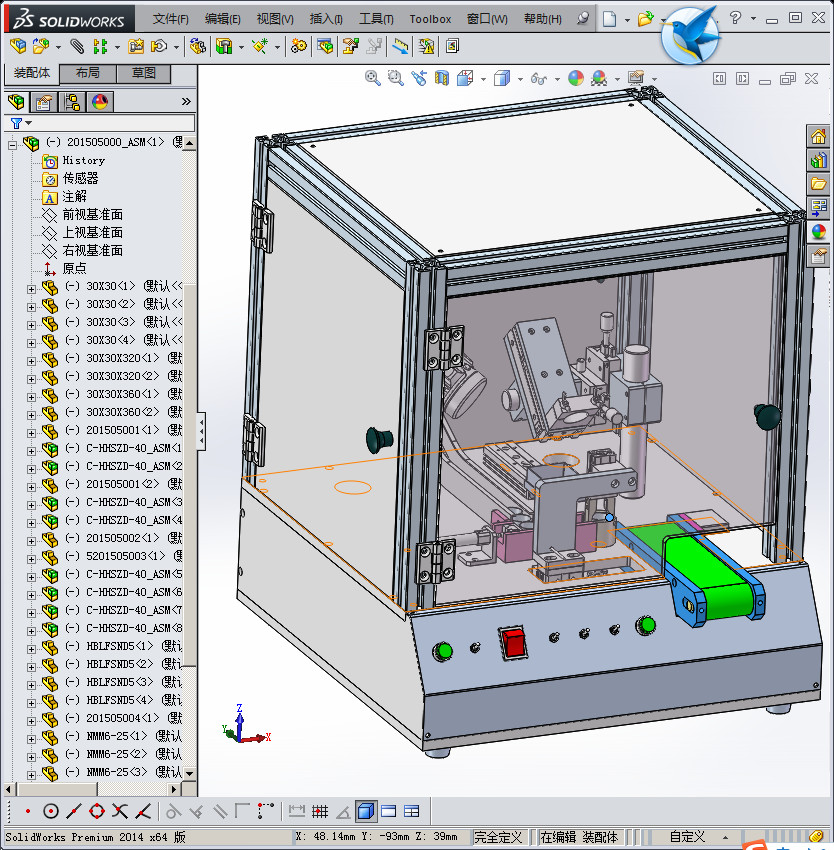Click the Custom Properties icon in task pane
This screenshot has height=850, width=834.
818,255
